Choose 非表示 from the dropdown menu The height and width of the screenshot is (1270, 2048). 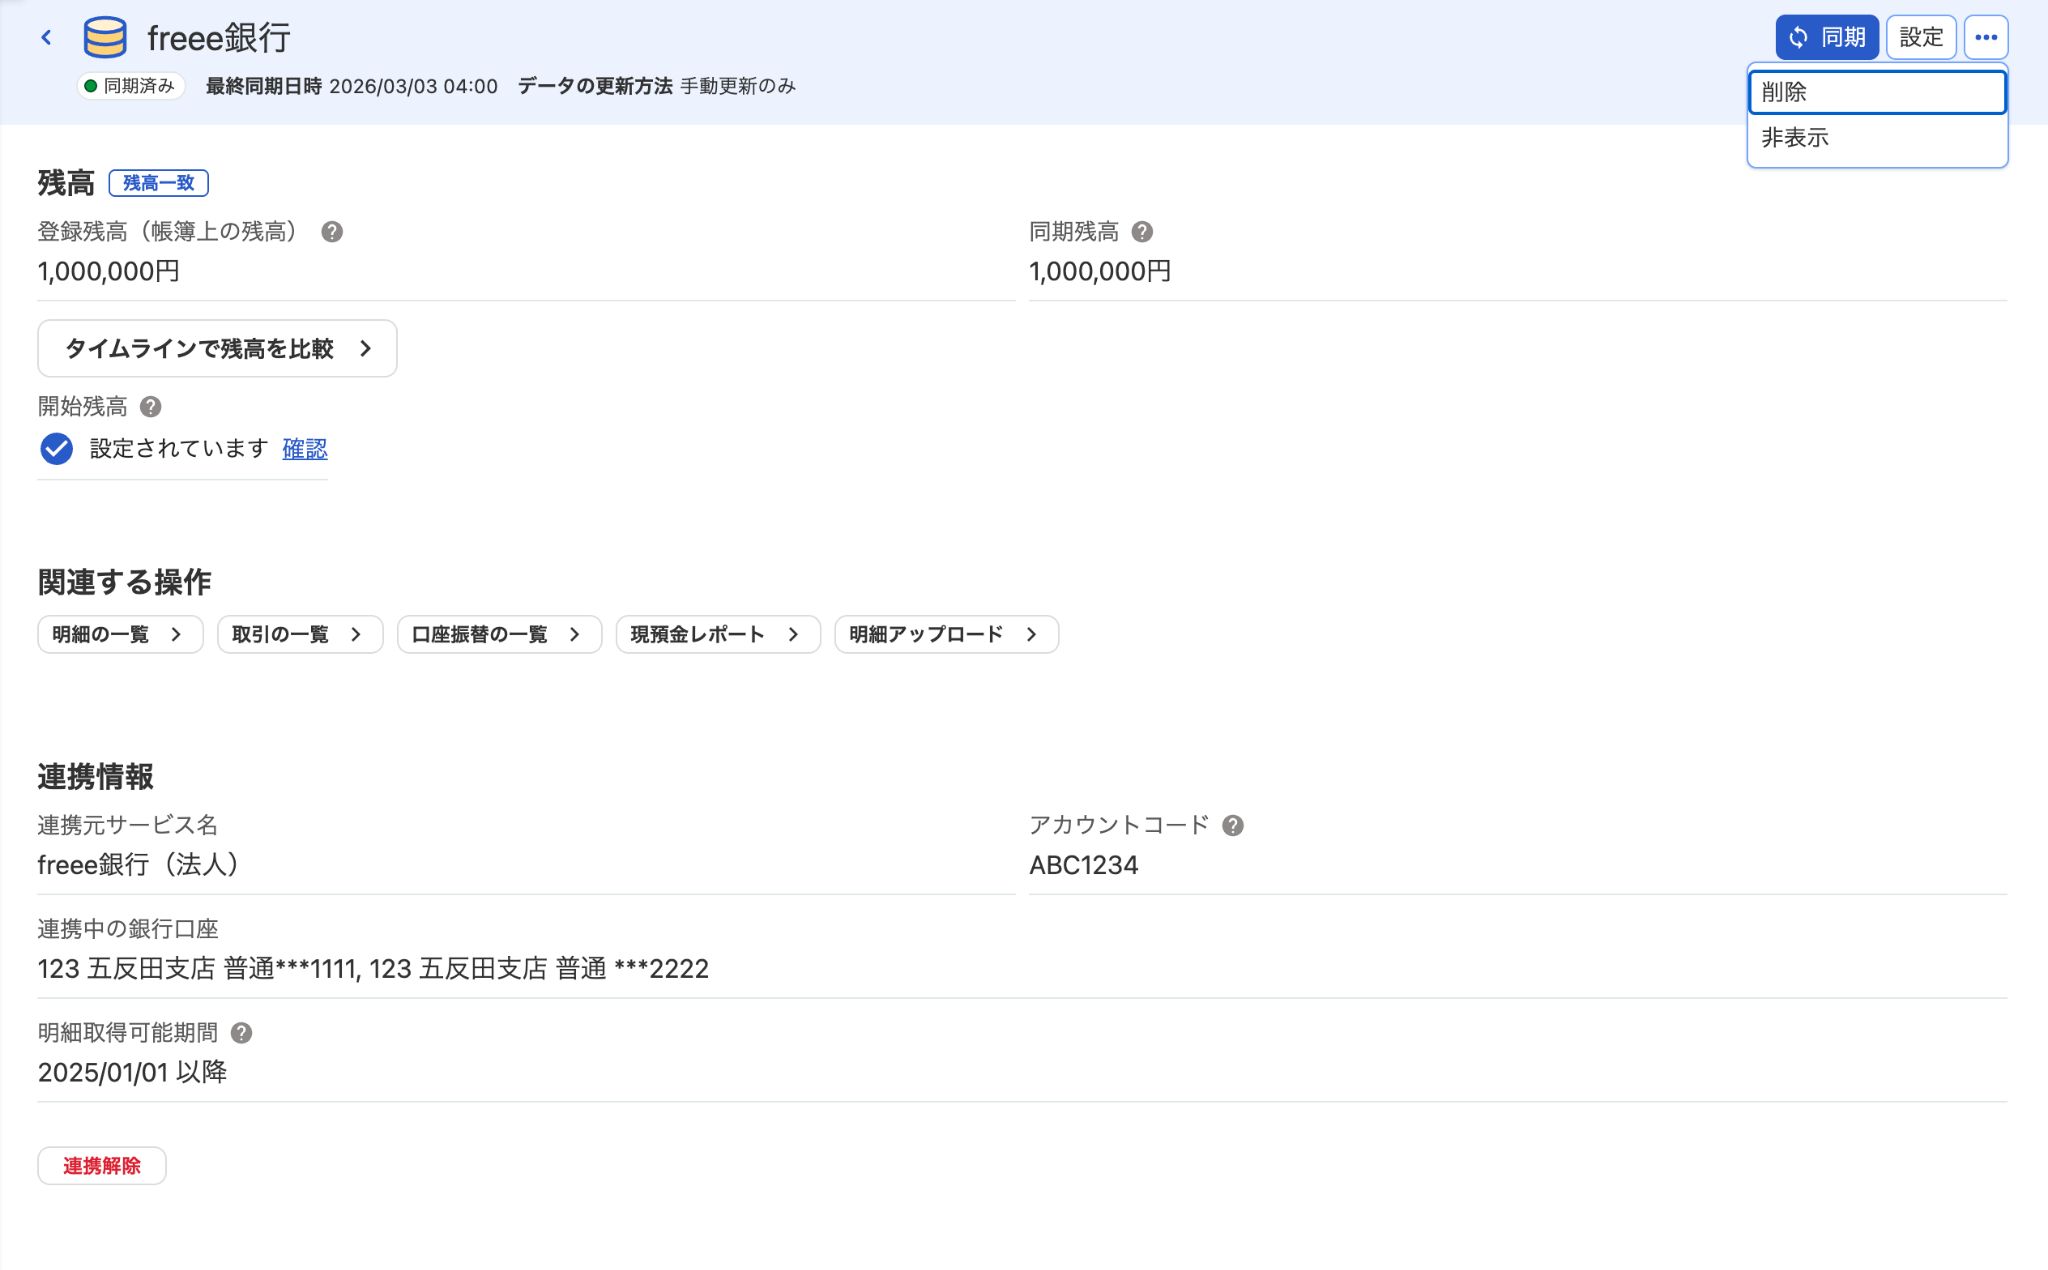click(1877, 138)
